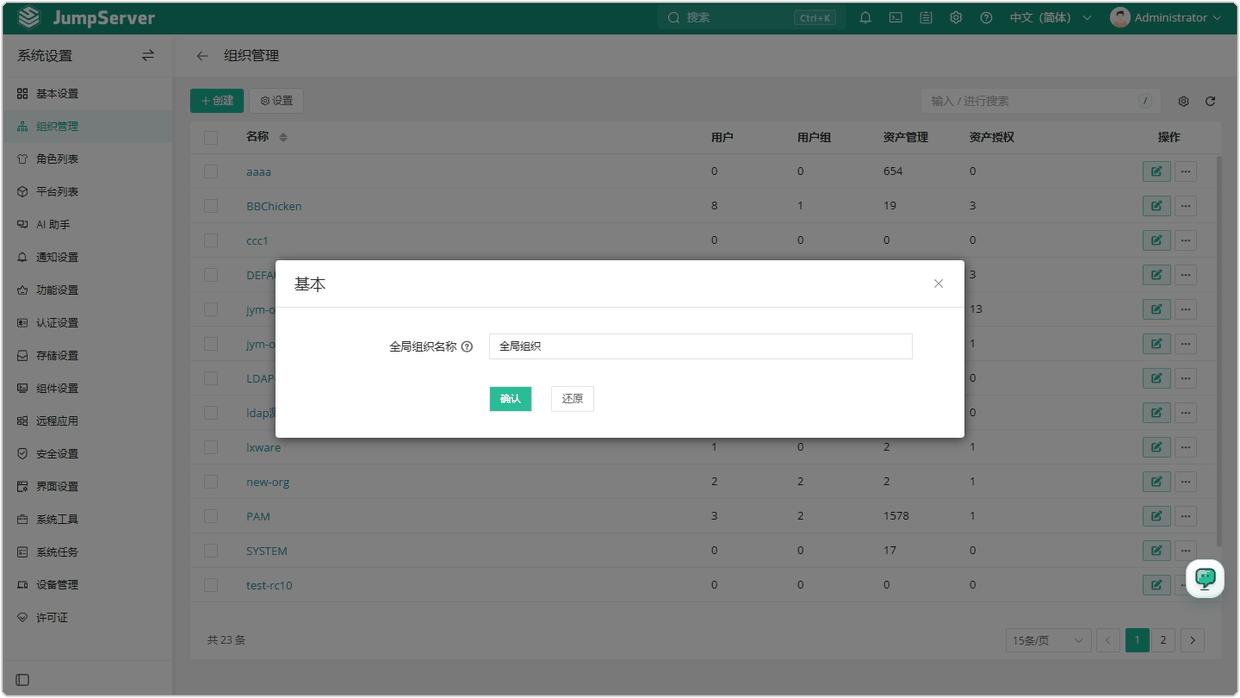Viewport: 1240px width, 698px height.
Task: Click the Administrator avatar
Action: pyautogui.click(x=1120, y=18)
